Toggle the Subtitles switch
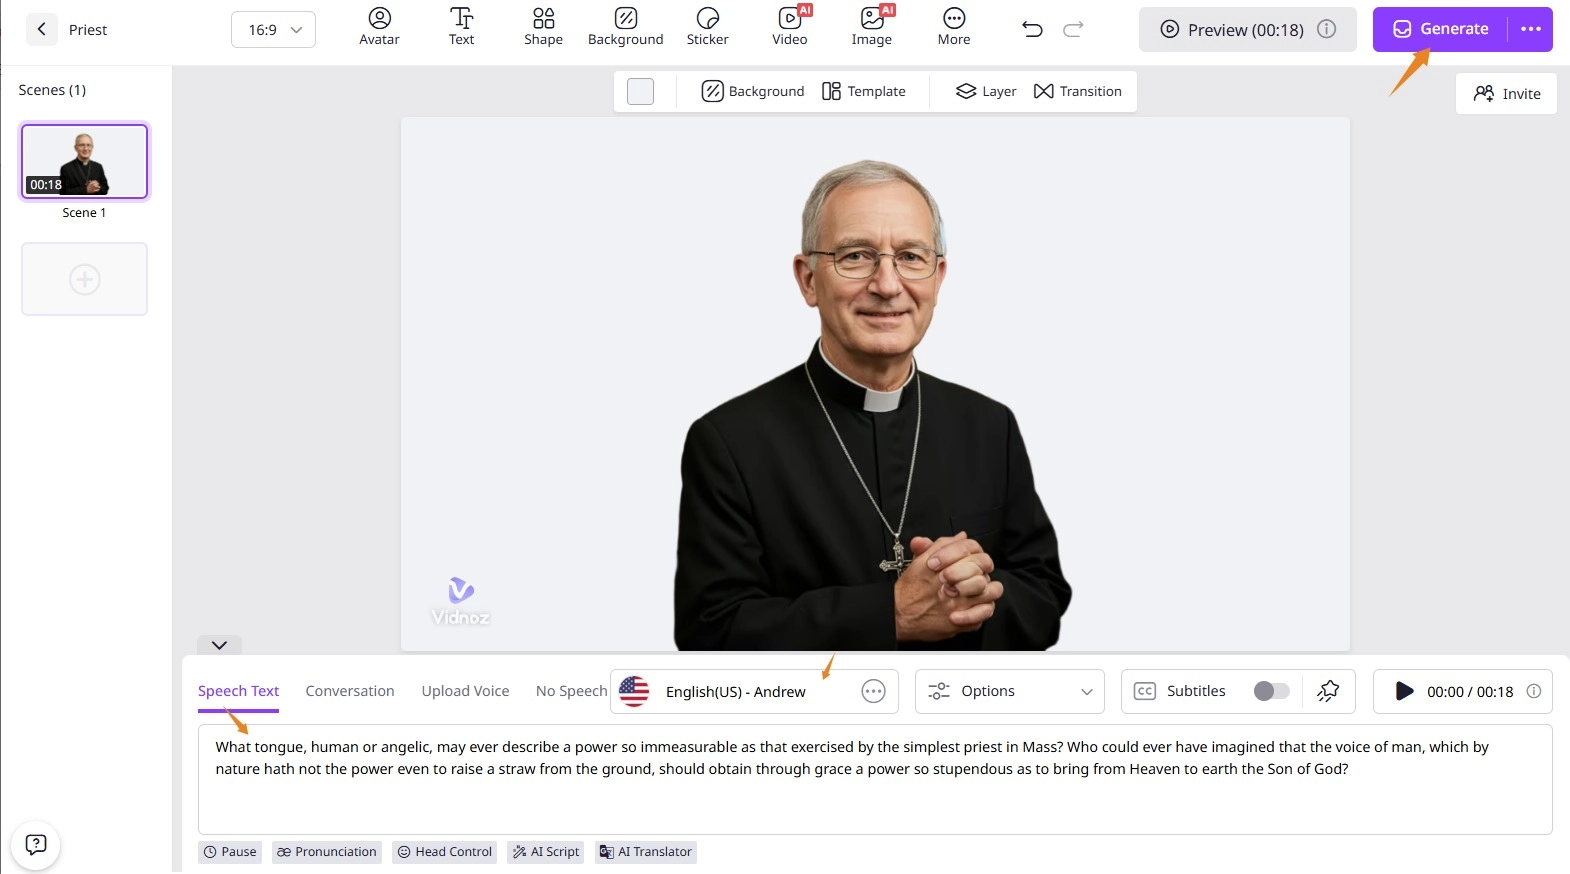The width and height of the screenshot is (1570, 874). click(1271, 691)
